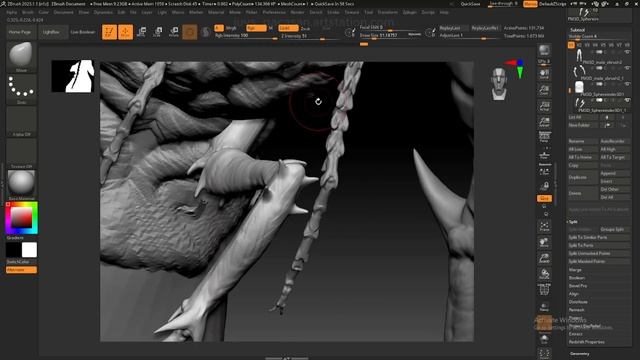Open the Zplugin menu

click(x=409, y=12)
